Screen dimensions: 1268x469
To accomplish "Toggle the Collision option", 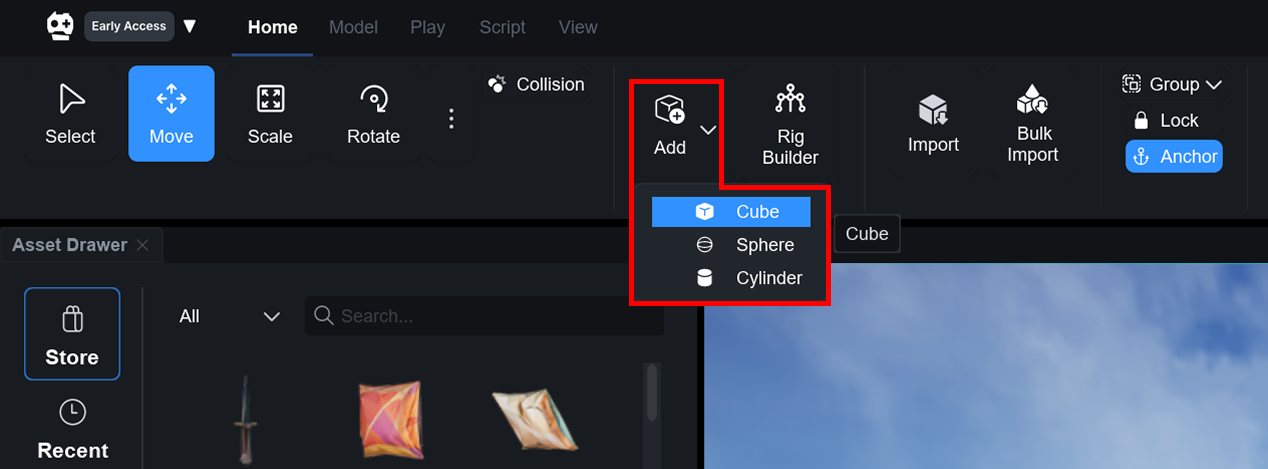I will pos(536,85).
